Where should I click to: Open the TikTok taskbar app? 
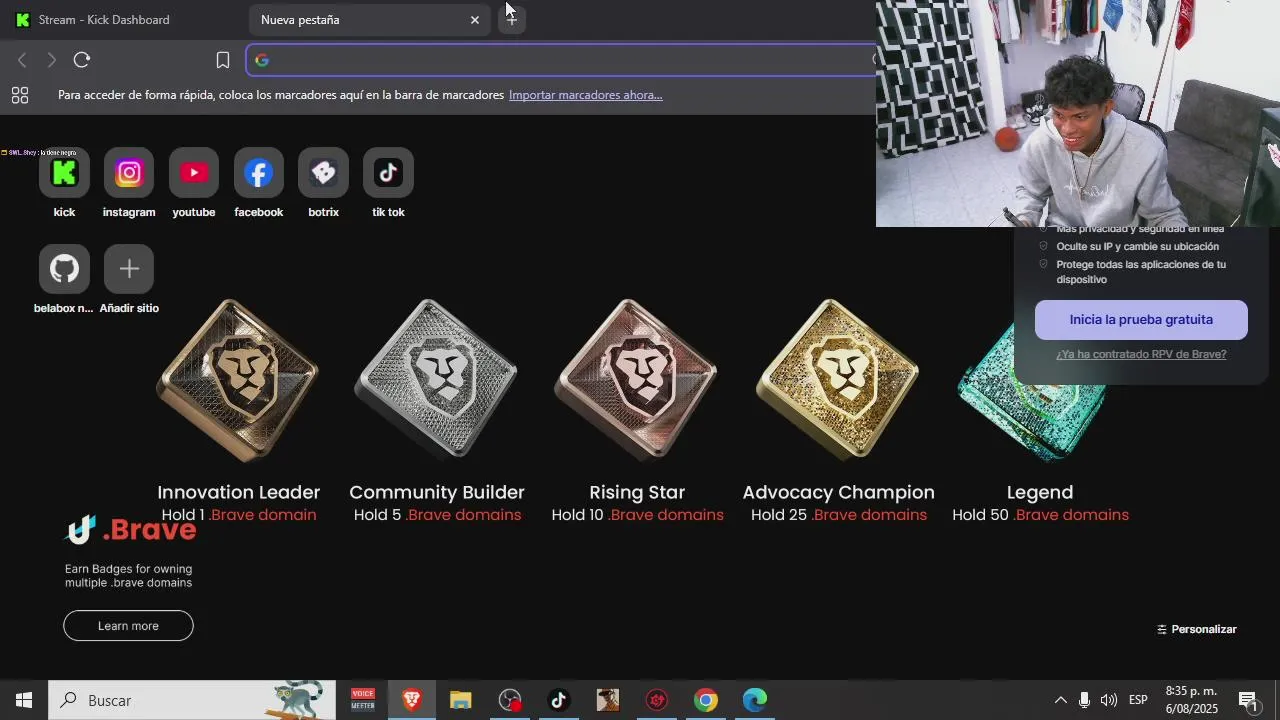click(558, 700)
